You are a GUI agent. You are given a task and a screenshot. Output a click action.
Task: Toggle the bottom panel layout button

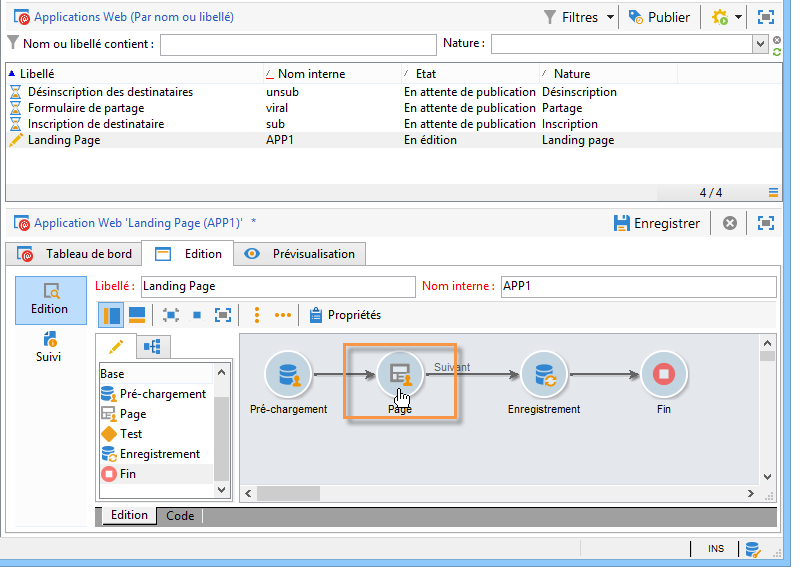[137, 315]
